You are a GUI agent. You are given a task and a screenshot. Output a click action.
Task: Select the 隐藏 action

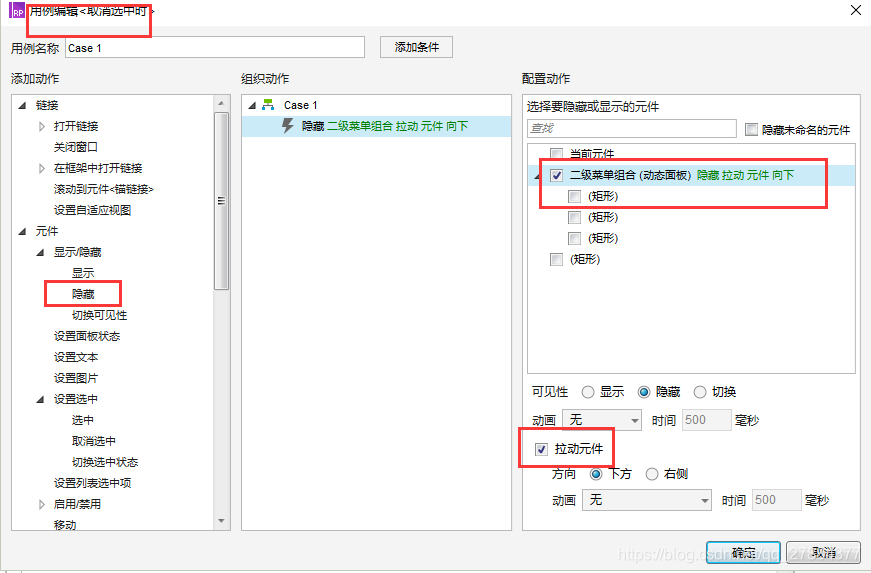point(83,294)
